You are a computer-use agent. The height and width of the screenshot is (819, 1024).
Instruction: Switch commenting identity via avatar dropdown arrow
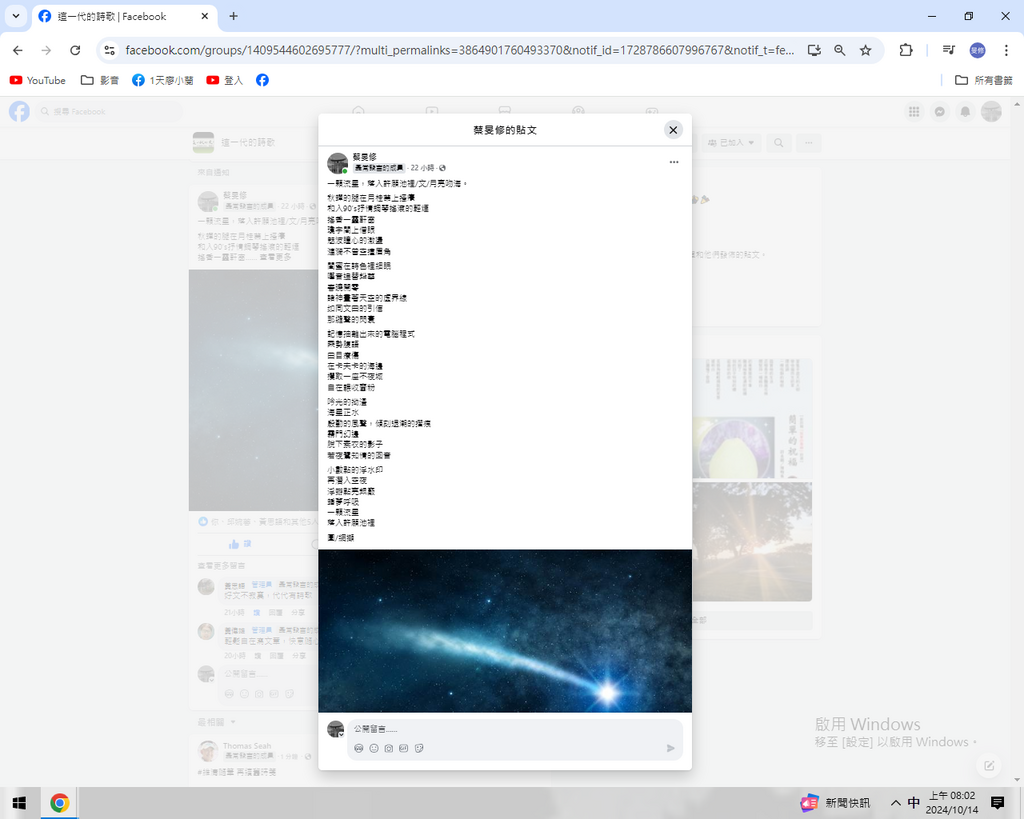(342, 735)
